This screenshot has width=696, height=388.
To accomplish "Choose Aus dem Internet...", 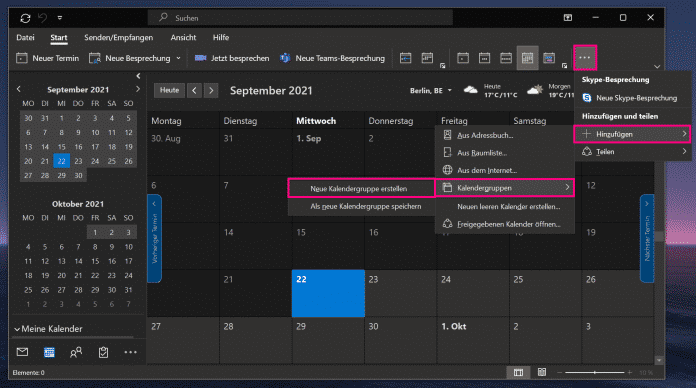I will [505, 170].
